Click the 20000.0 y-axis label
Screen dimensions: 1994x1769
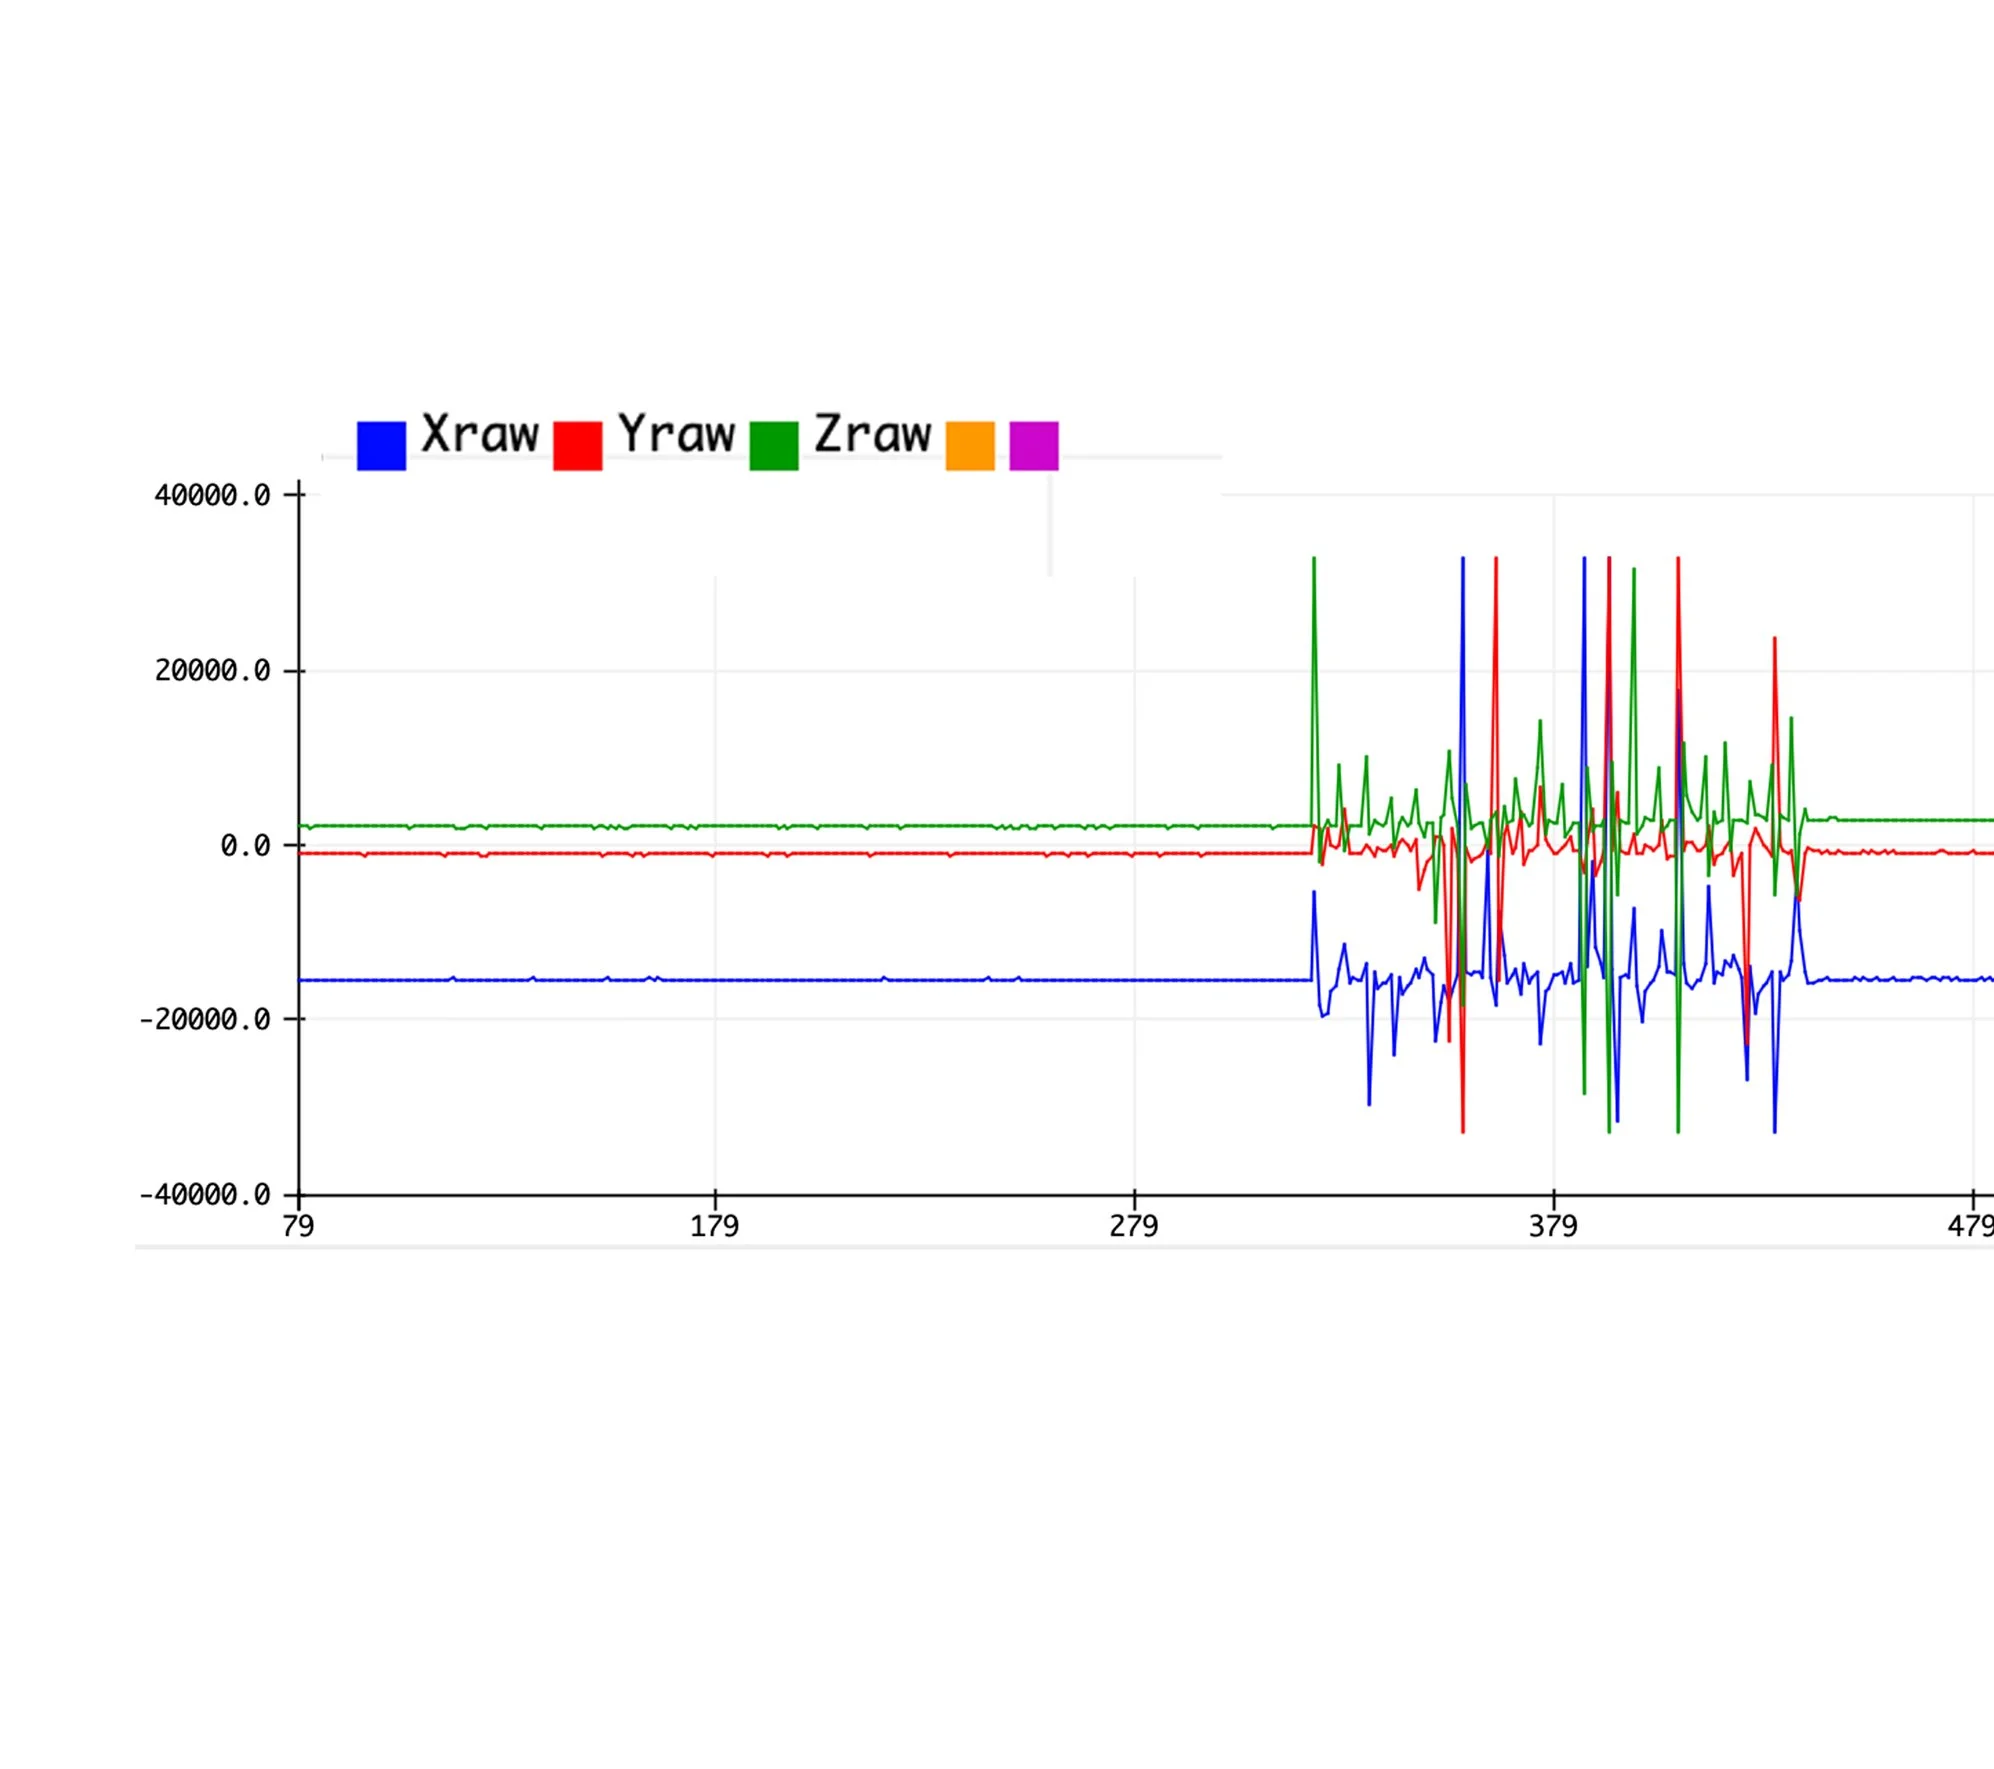pos(212,671)
